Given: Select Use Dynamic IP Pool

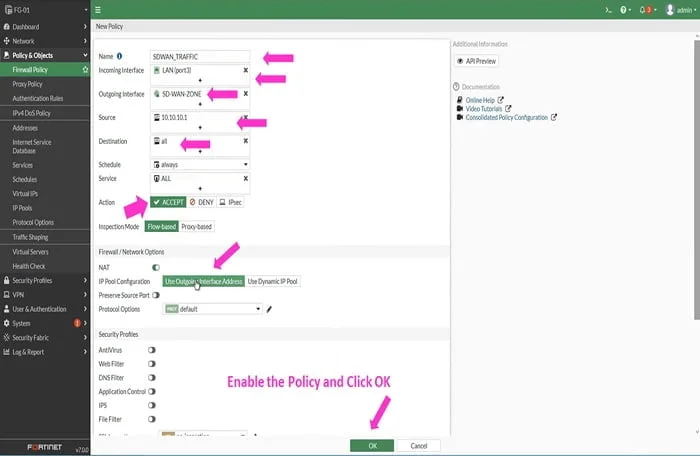Looking at the screenshot, I should pos(272,281).
